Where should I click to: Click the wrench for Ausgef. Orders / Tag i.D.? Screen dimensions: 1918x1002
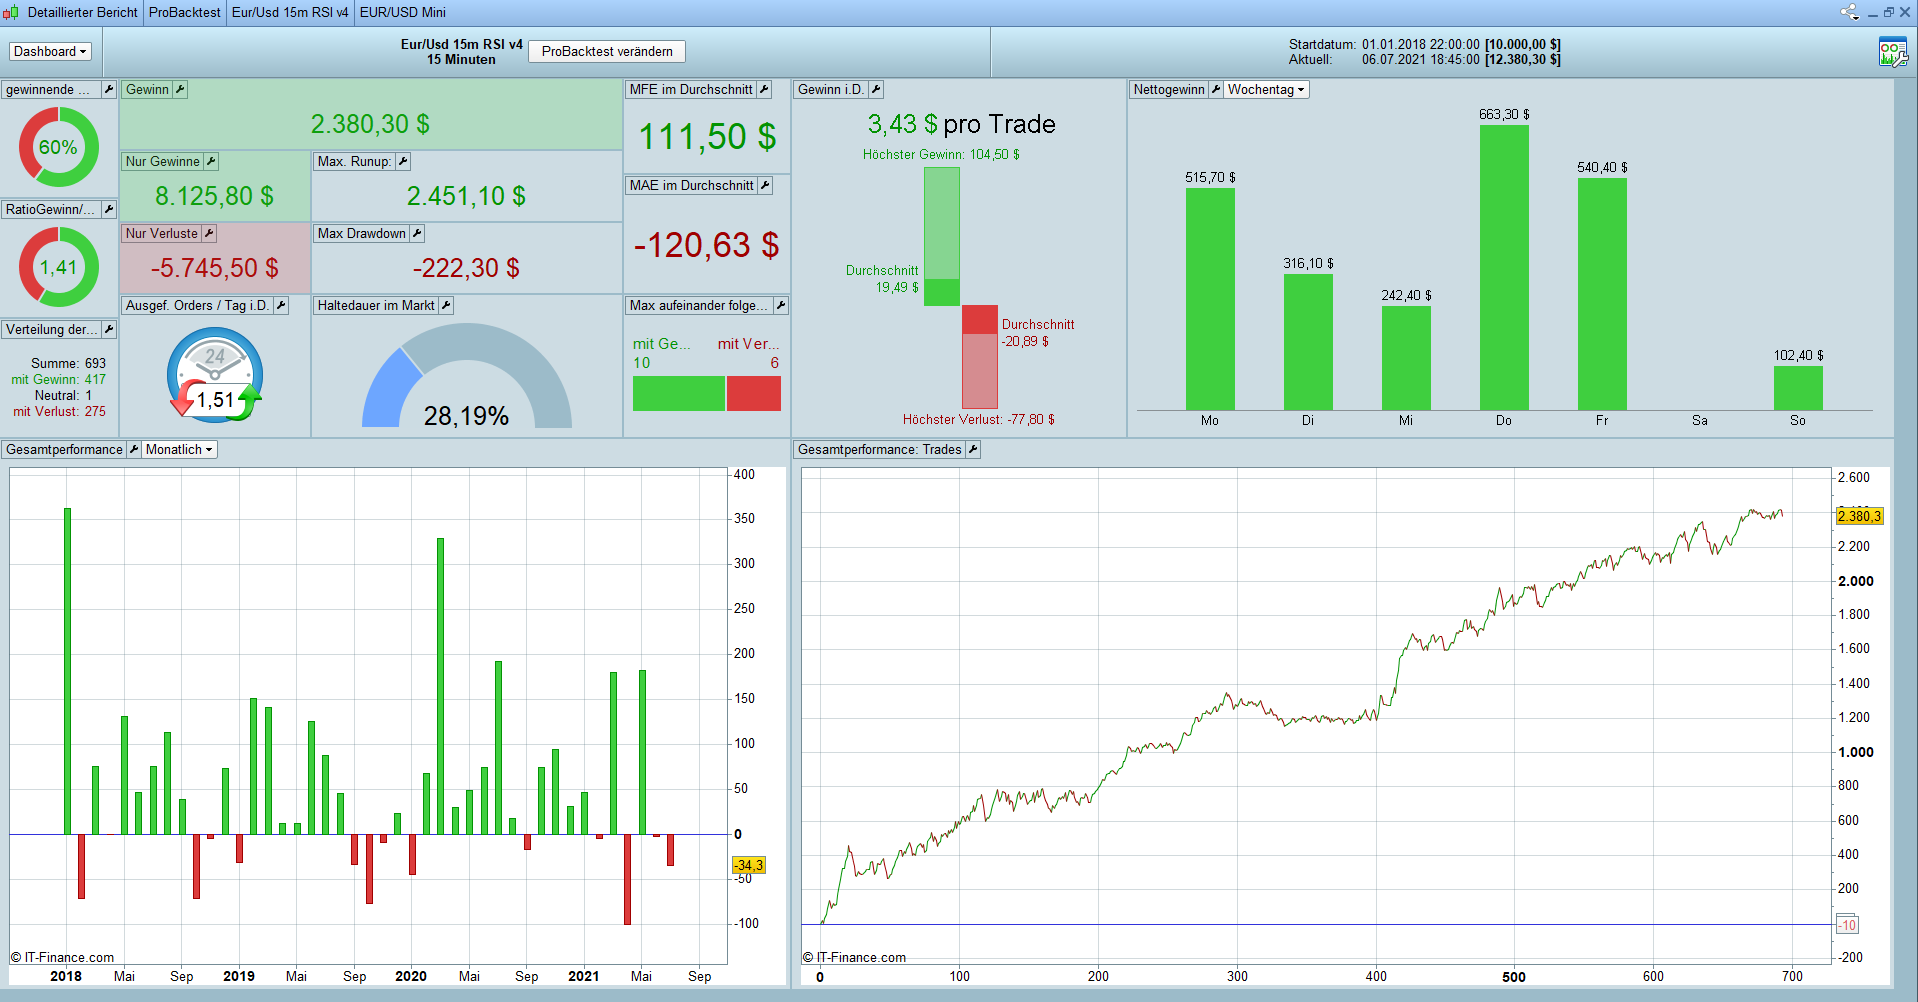[x=281, y=305]
